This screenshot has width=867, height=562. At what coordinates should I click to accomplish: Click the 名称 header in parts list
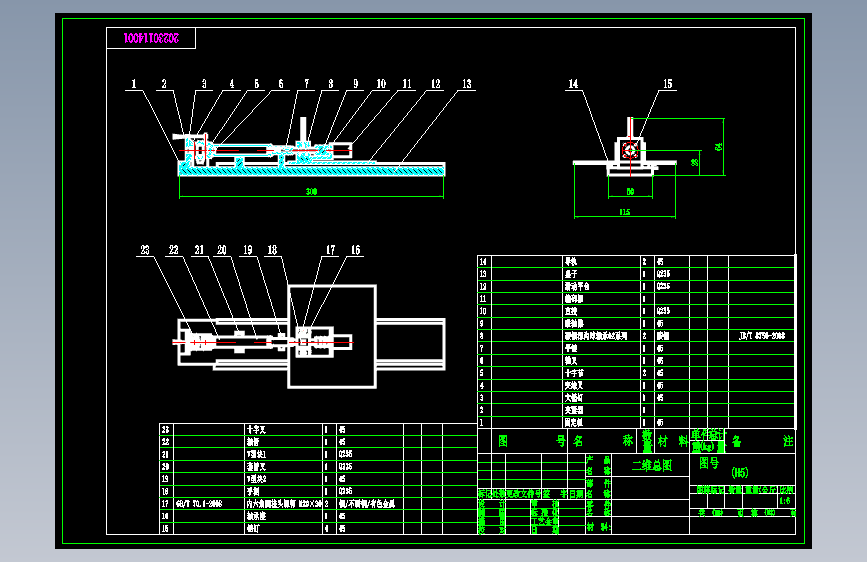point(603,441)
